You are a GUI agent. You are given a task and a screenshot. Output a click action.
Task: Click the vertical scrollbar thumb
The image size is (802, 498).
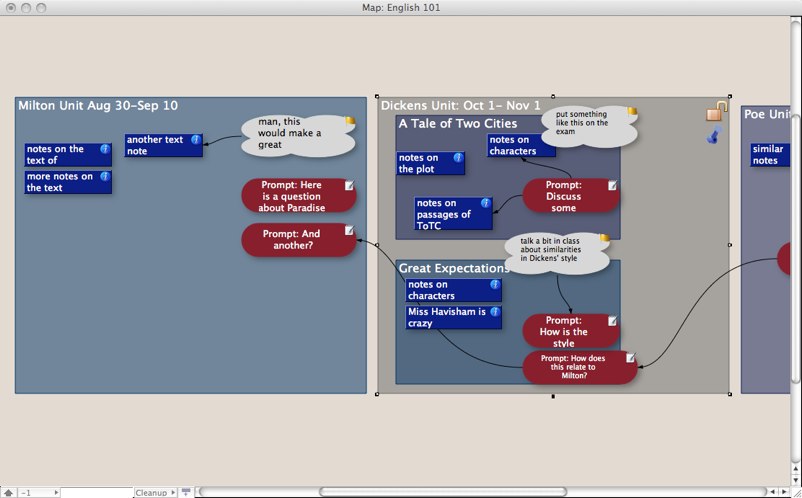click(795, 248)
